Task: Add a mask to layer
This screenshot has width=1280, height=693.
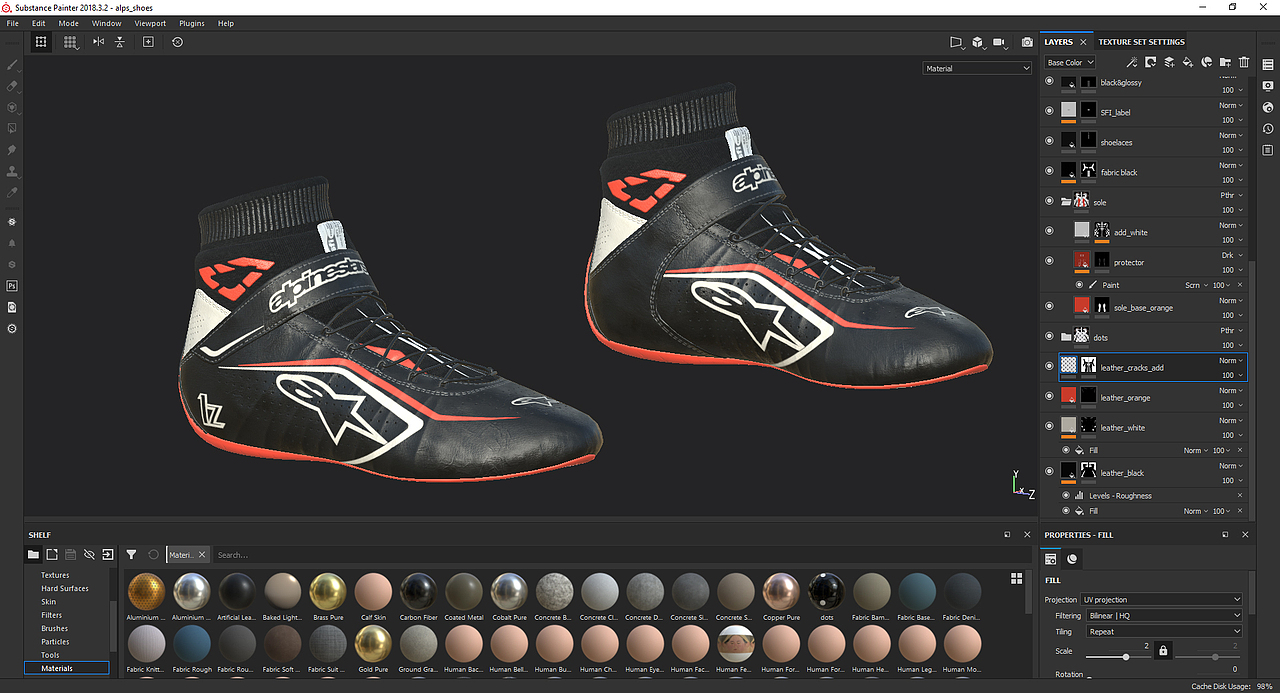Action: pos(1151,62)
